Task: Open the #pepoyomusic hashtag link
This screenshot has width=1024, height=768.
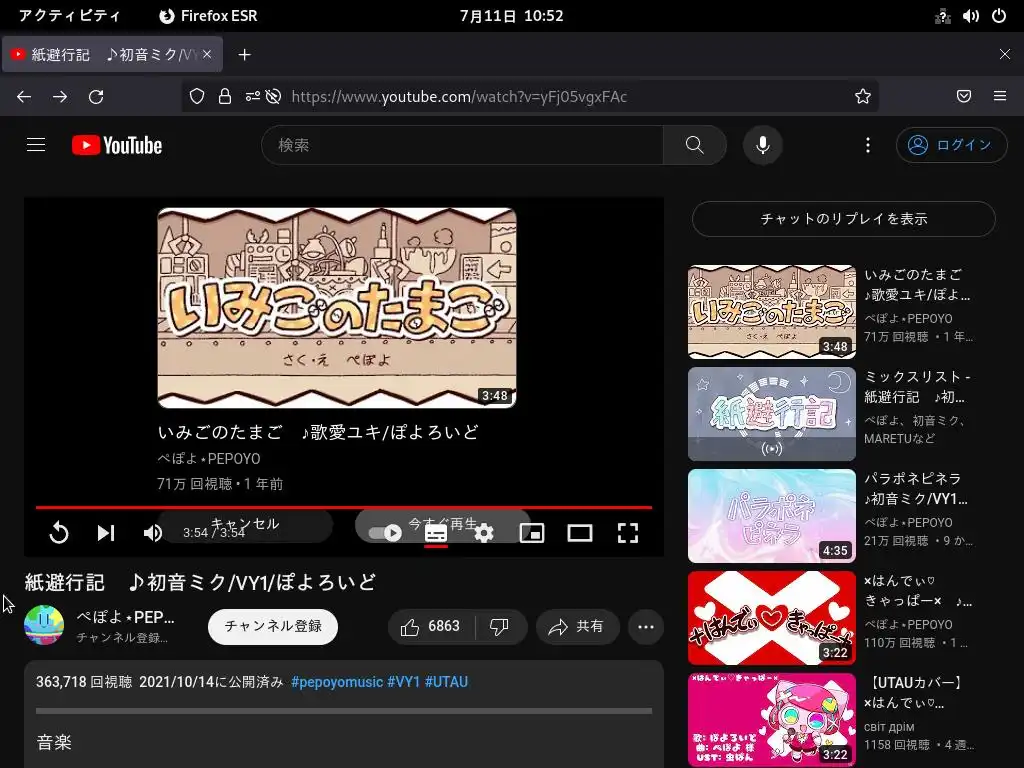Action: click(x=337, y=682)
